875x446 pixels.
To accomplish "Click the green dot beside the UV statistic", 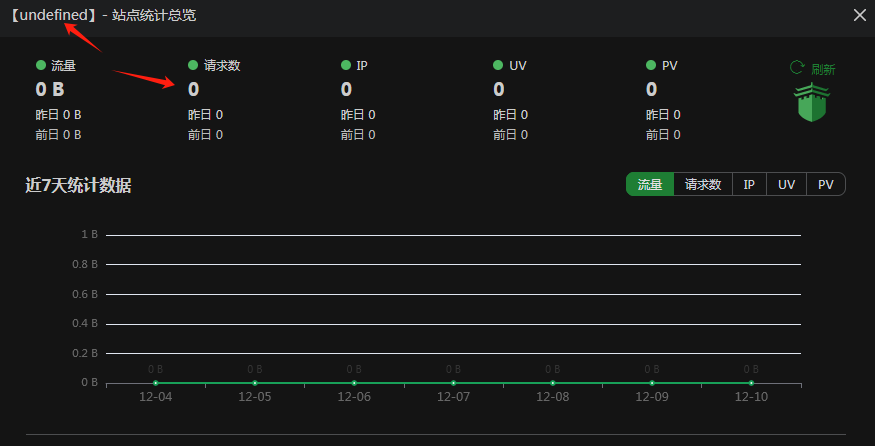I will (x=498, y=66).
